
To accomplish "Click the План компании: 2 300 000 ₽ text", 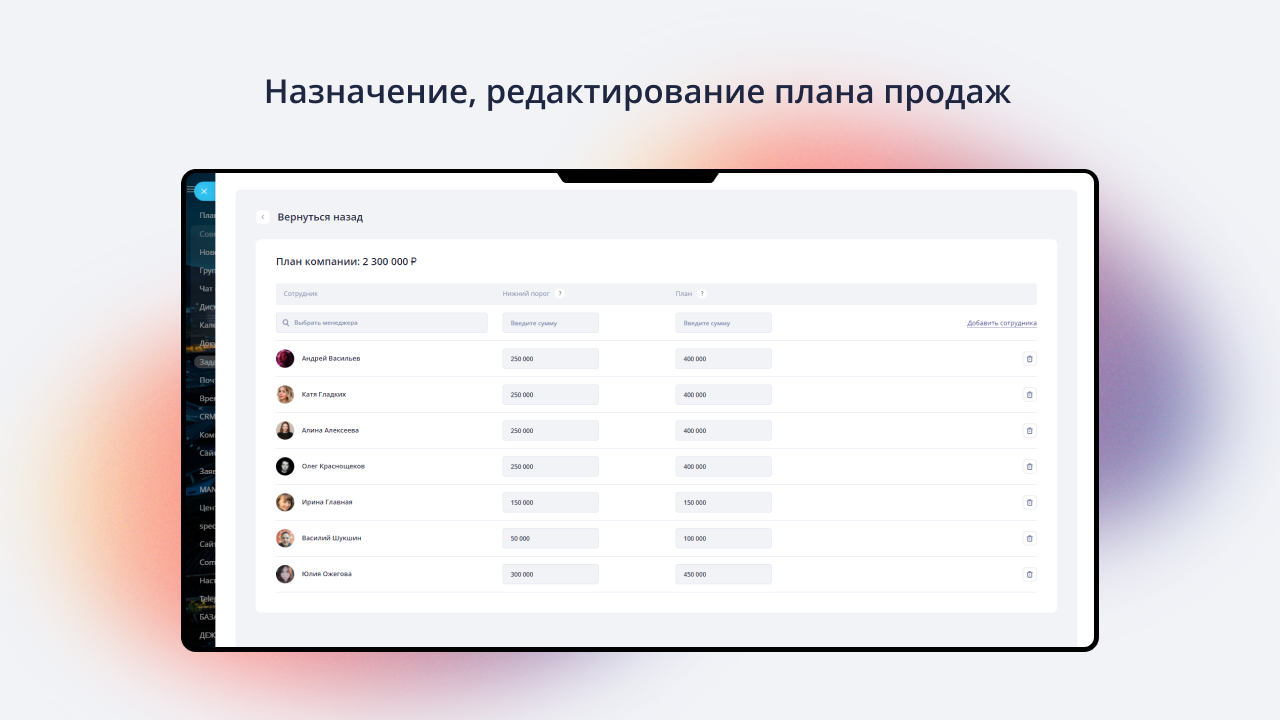I will (346, 262).
